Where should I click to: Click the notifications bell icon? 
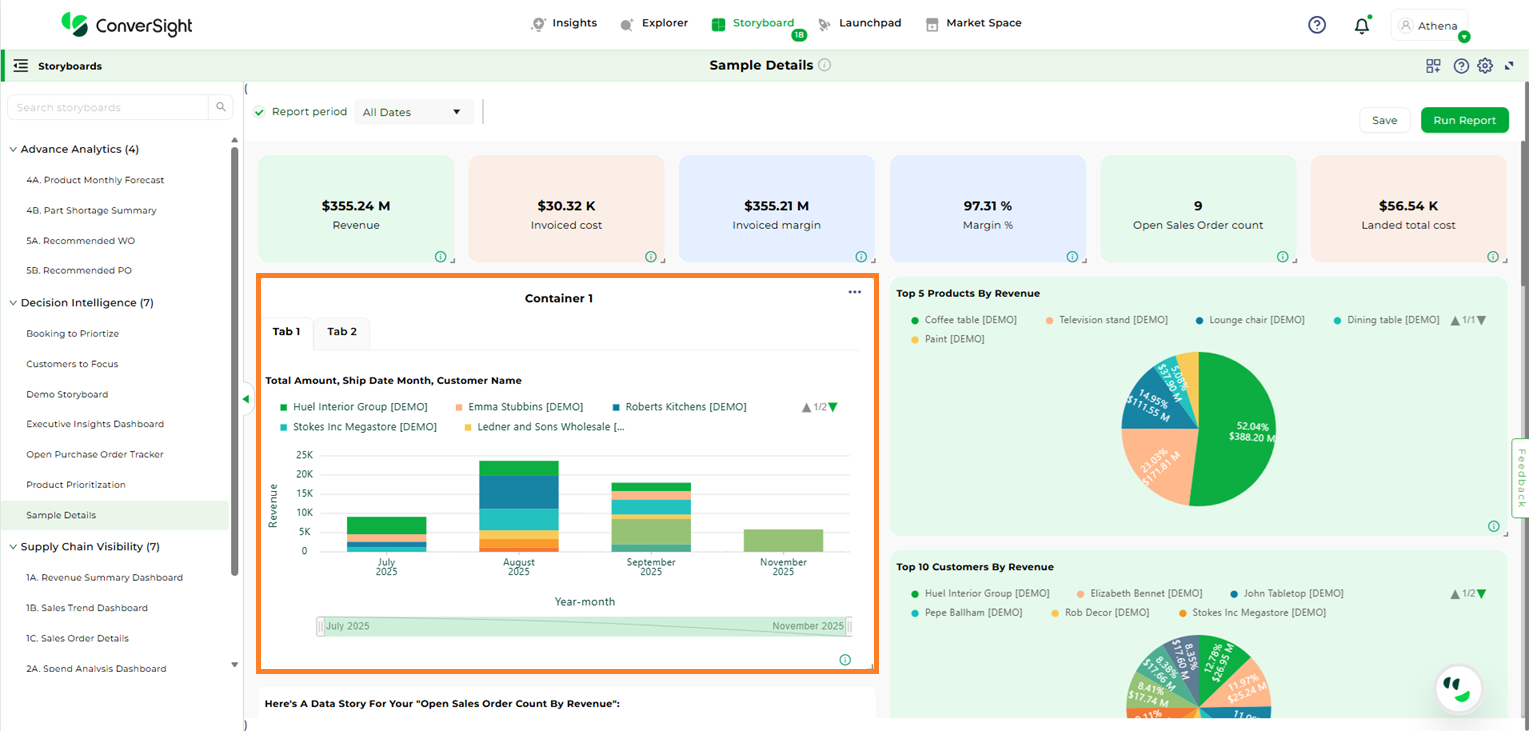1361,26
